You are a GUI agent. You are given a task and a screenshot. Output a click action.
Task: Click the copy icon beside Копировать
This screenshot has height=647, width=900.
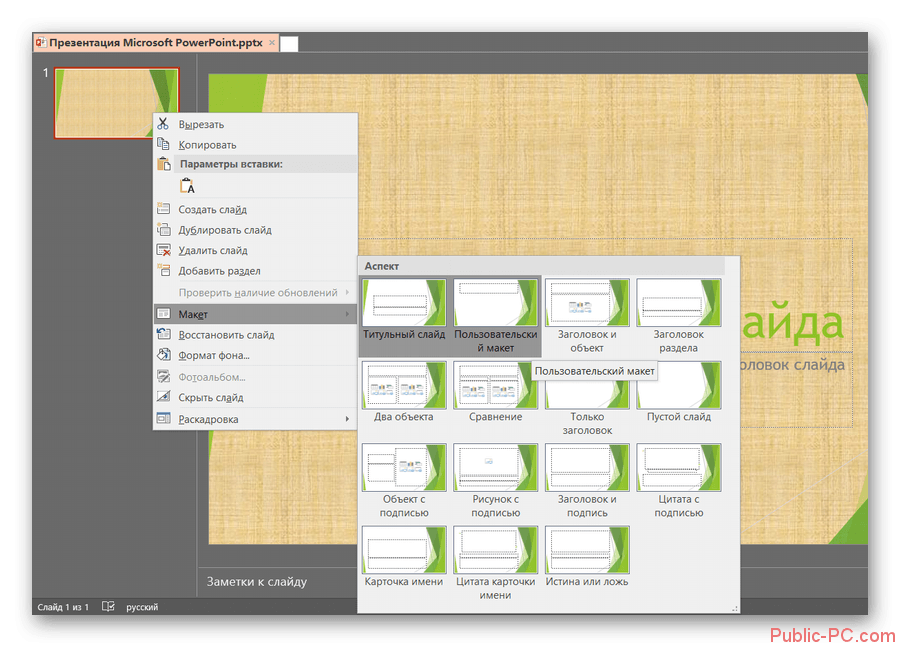click(164, 145)
